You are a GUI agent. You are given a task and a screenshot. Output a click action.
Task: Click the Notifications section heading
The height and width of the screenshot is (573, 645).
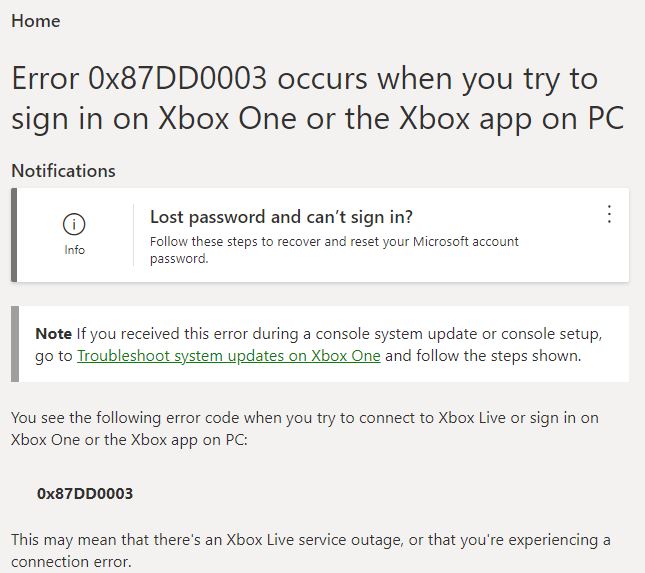(x=63, y=171)
